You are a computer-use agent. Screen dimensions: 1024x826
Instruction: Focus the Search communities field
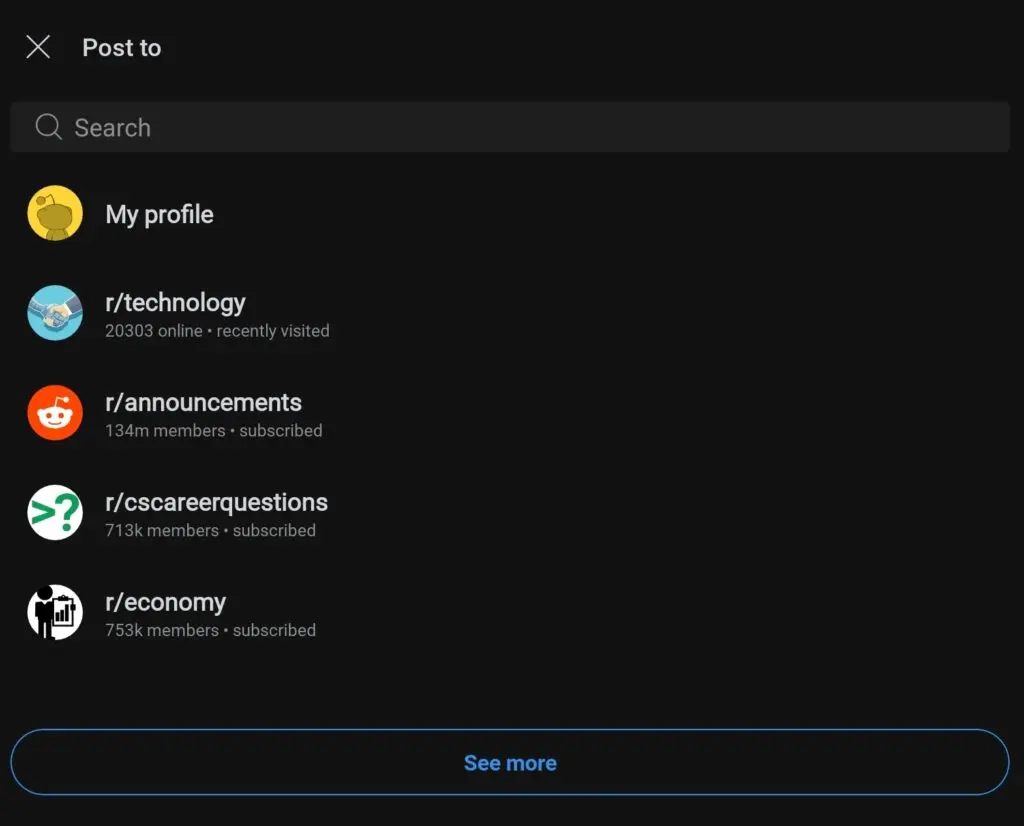(510, 127)
